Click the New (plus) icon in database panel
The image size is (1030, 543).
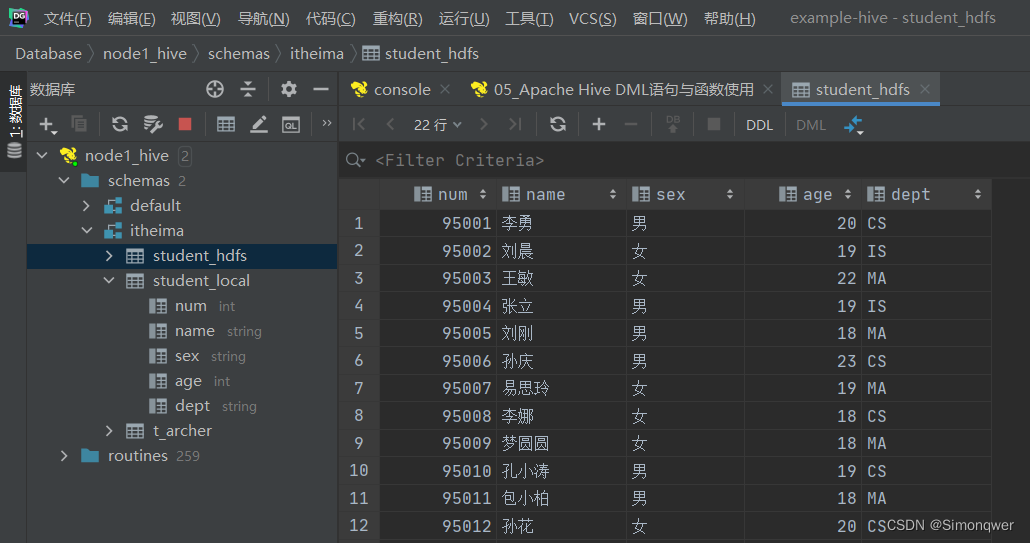pyautogui.click(x=47, y=124)
